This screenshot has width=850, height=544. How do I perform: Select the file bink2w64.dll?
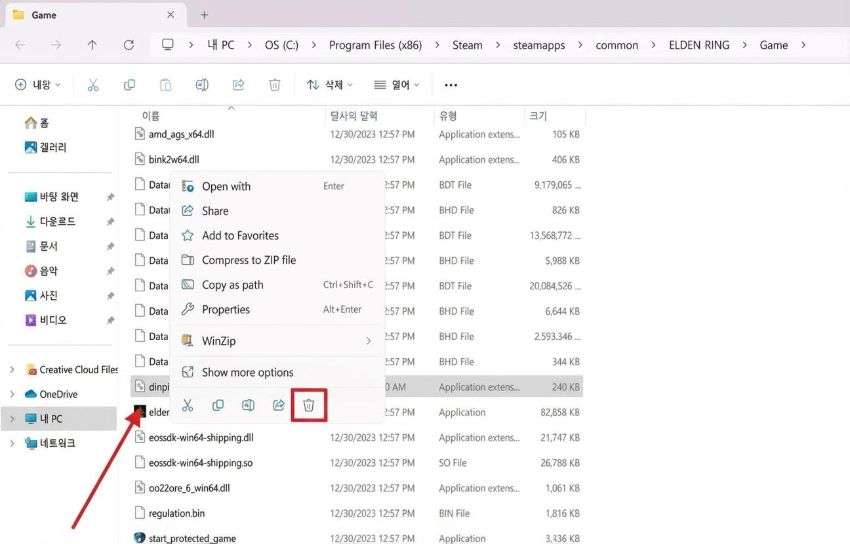point(174,160)
